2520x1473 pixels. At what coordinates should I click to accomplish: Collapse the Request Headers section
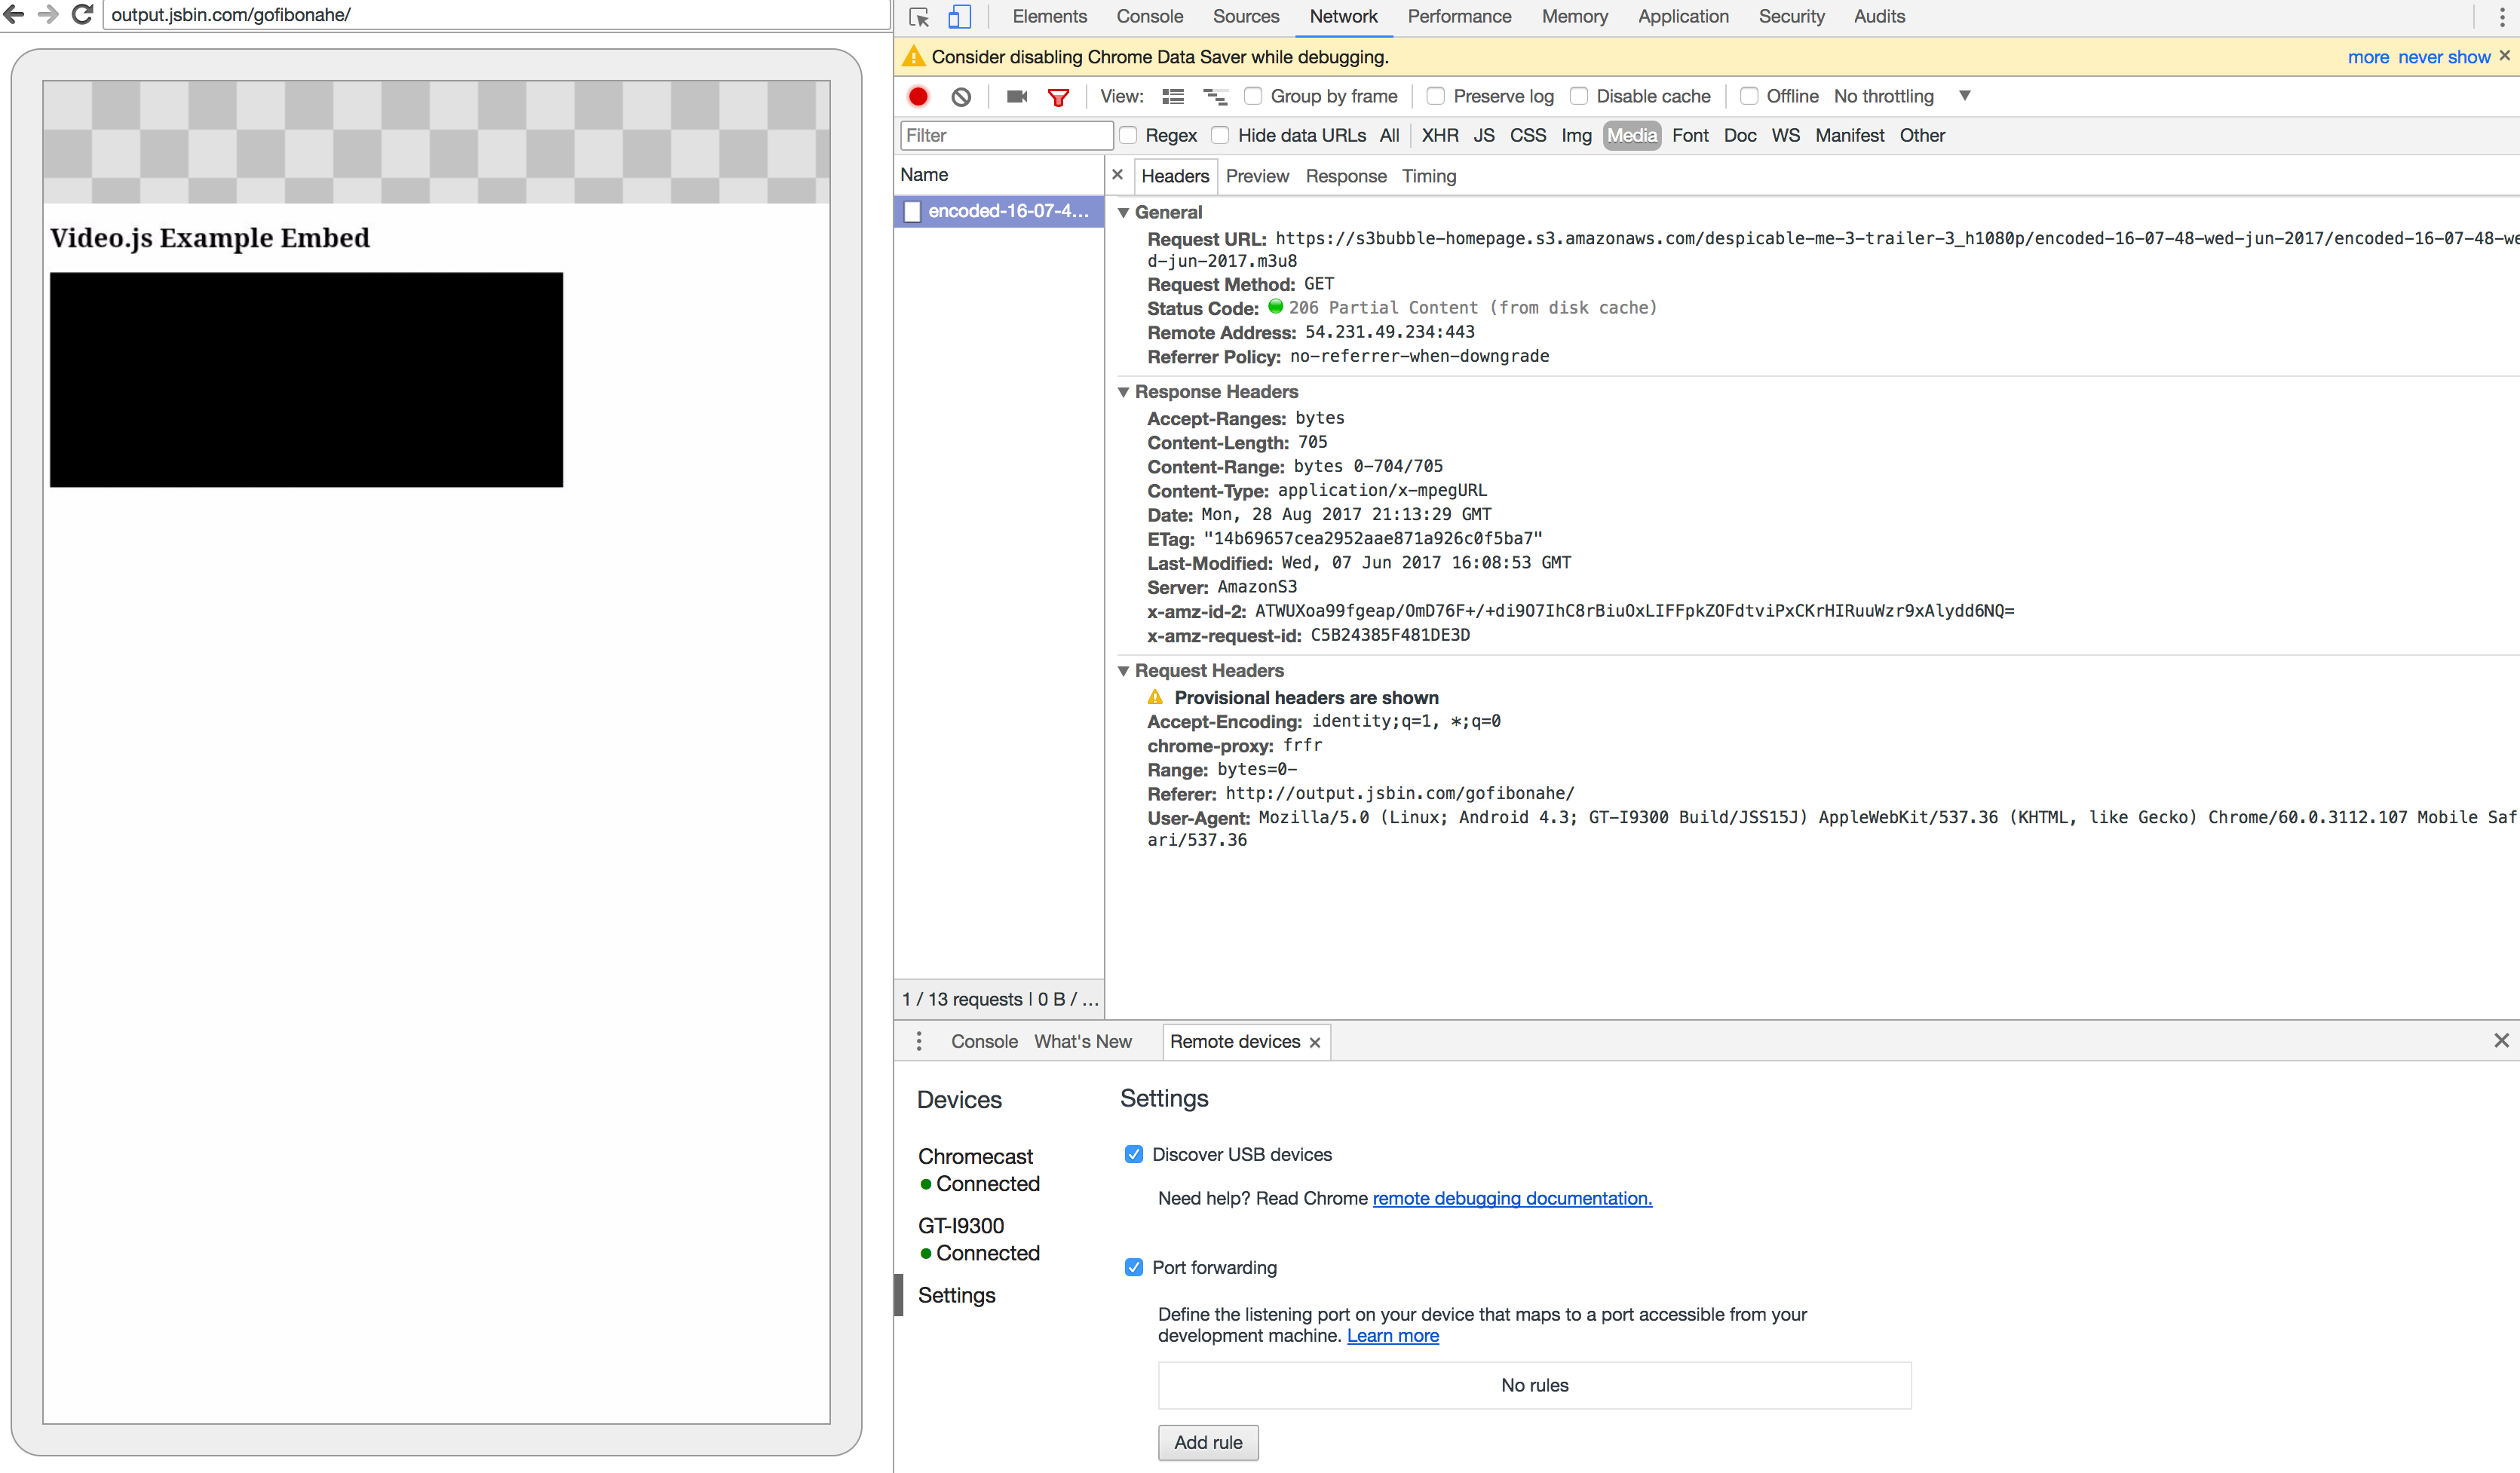pyautogui.click(x=1123, y=671)
